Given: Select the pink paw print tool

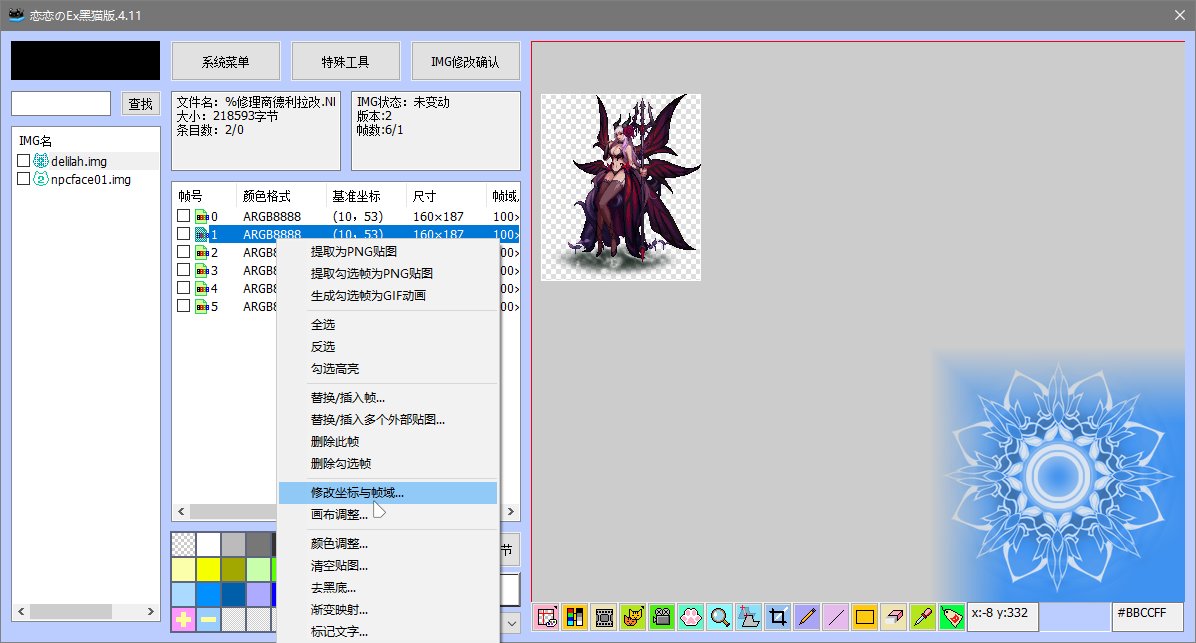Looking at the screenshot, I should coord(691,616).
